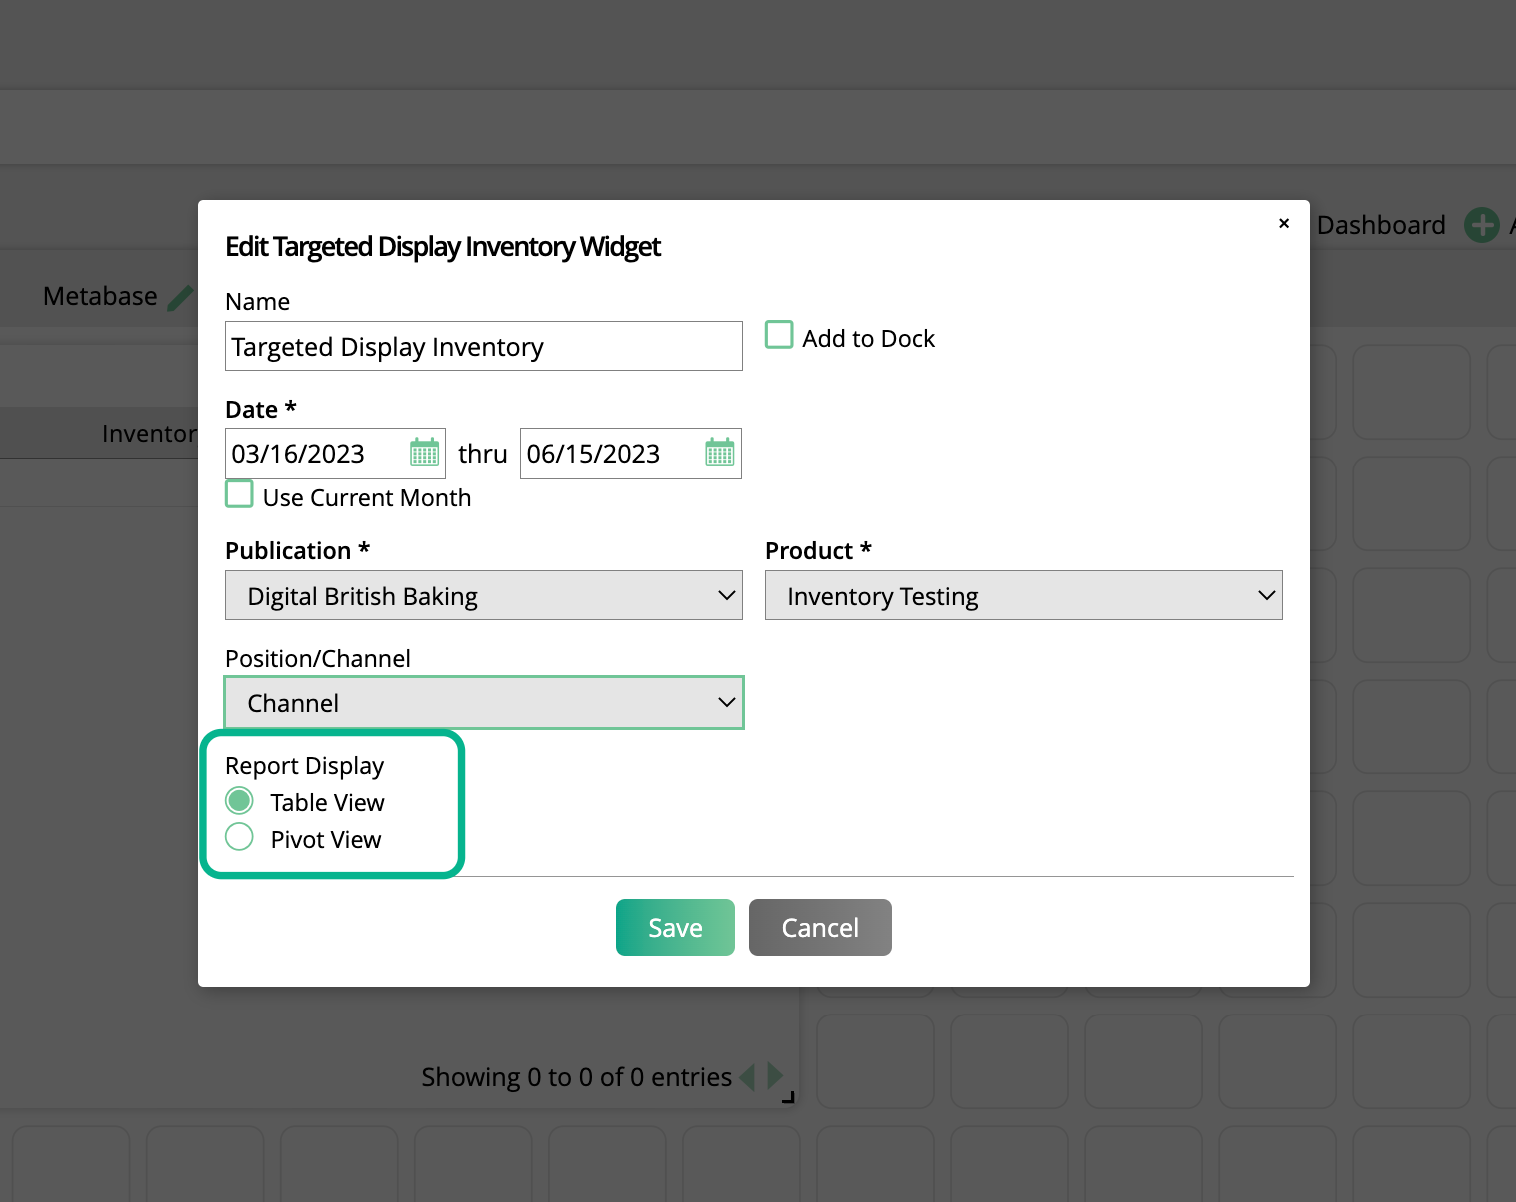Select the Pivot View radio button
This screenshot has width=1516, height=1202.
tap(239, 837)
